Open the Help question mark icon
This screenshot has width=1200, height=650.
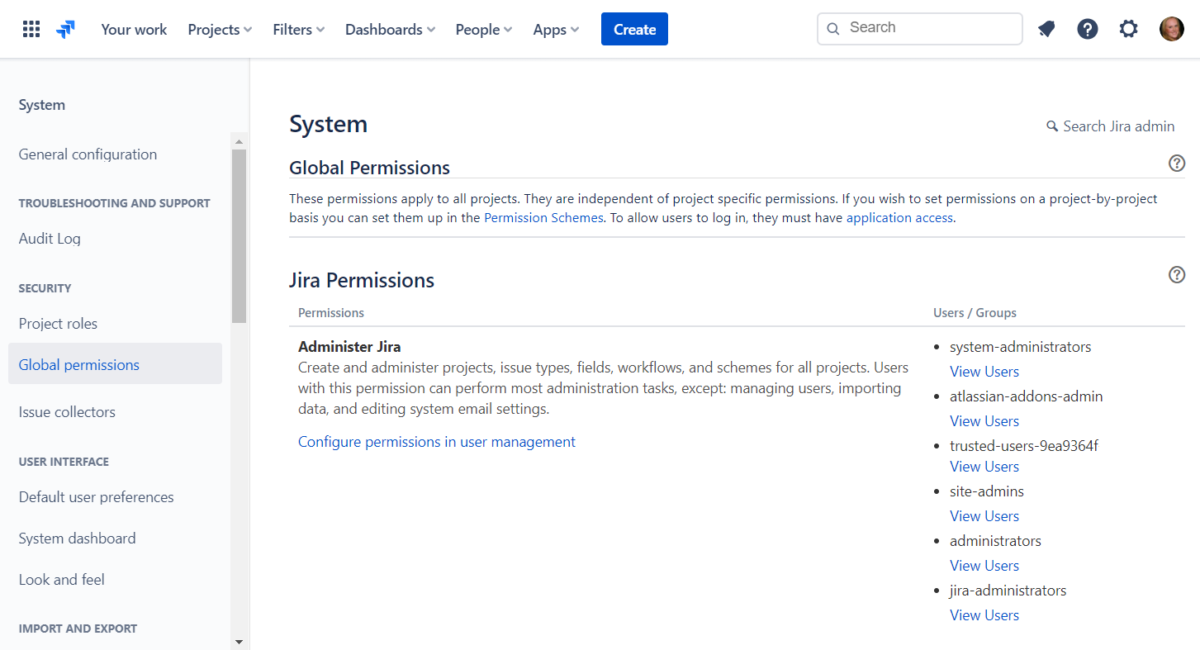pyautogui.click(x=1087, y=29)
